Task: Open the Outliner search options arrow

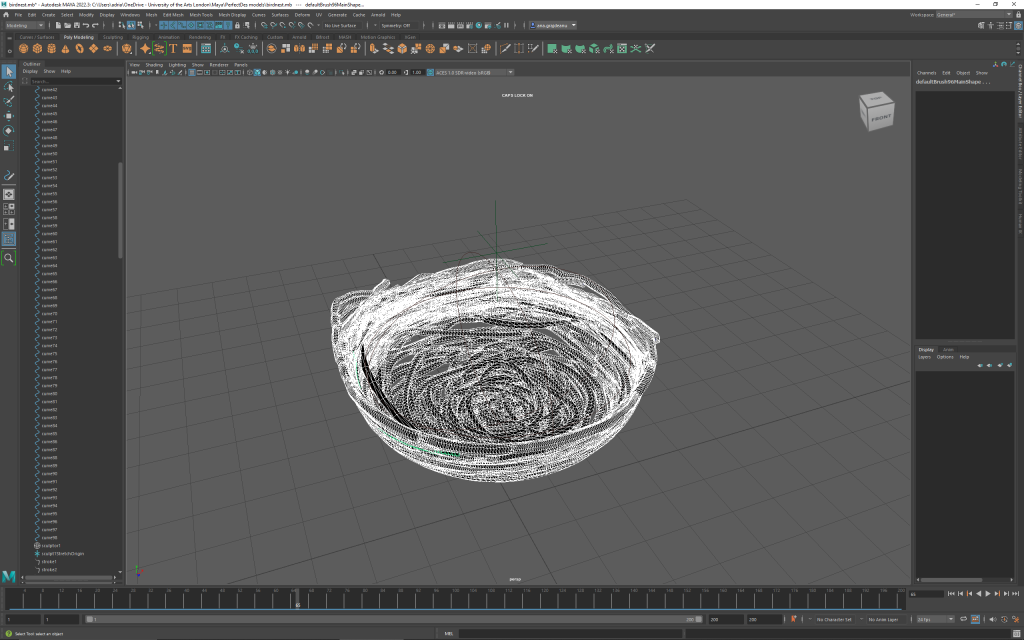Action: coord(118,81)
